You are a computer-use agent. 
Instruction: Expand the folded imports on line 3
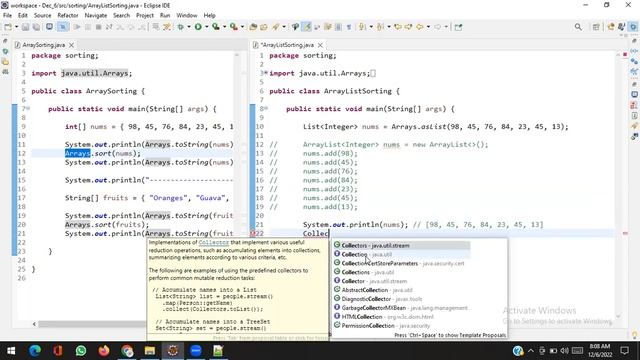point(266,73)
